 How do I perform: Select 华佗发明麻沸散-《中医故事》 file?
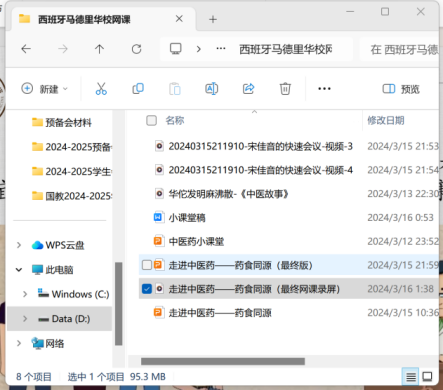coord(228,194)
